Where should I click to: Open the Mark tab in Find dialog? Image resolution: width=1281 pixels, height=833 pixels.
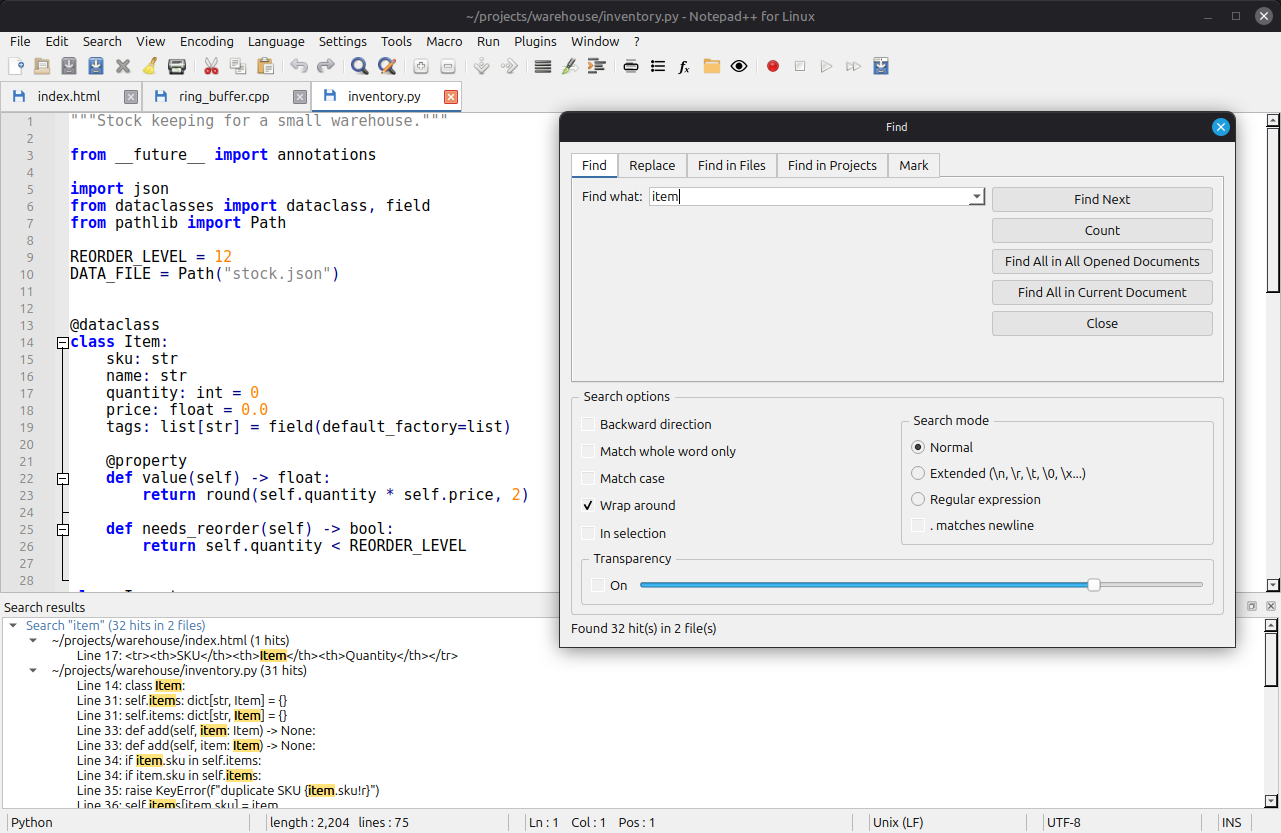[914, 165]
